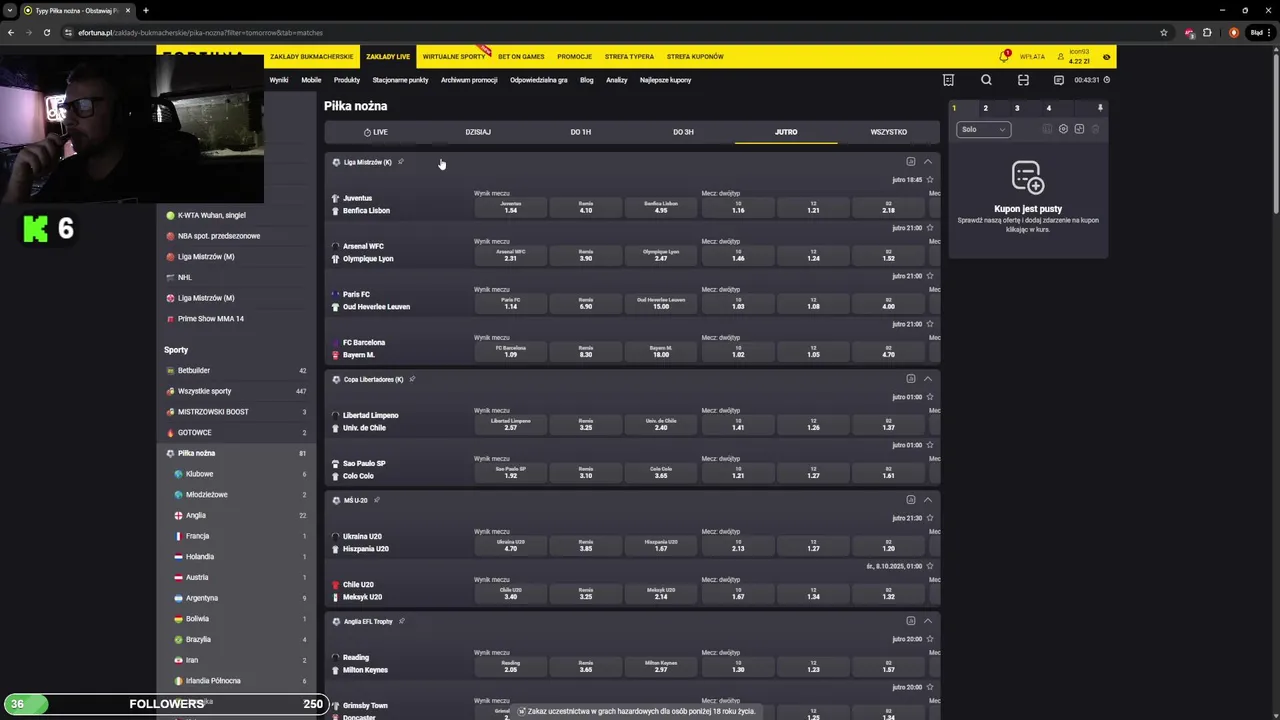This screenshot has width=1280, height=720.
Task: Open the browser extensions icon
Action: [x=1207, y=32]
